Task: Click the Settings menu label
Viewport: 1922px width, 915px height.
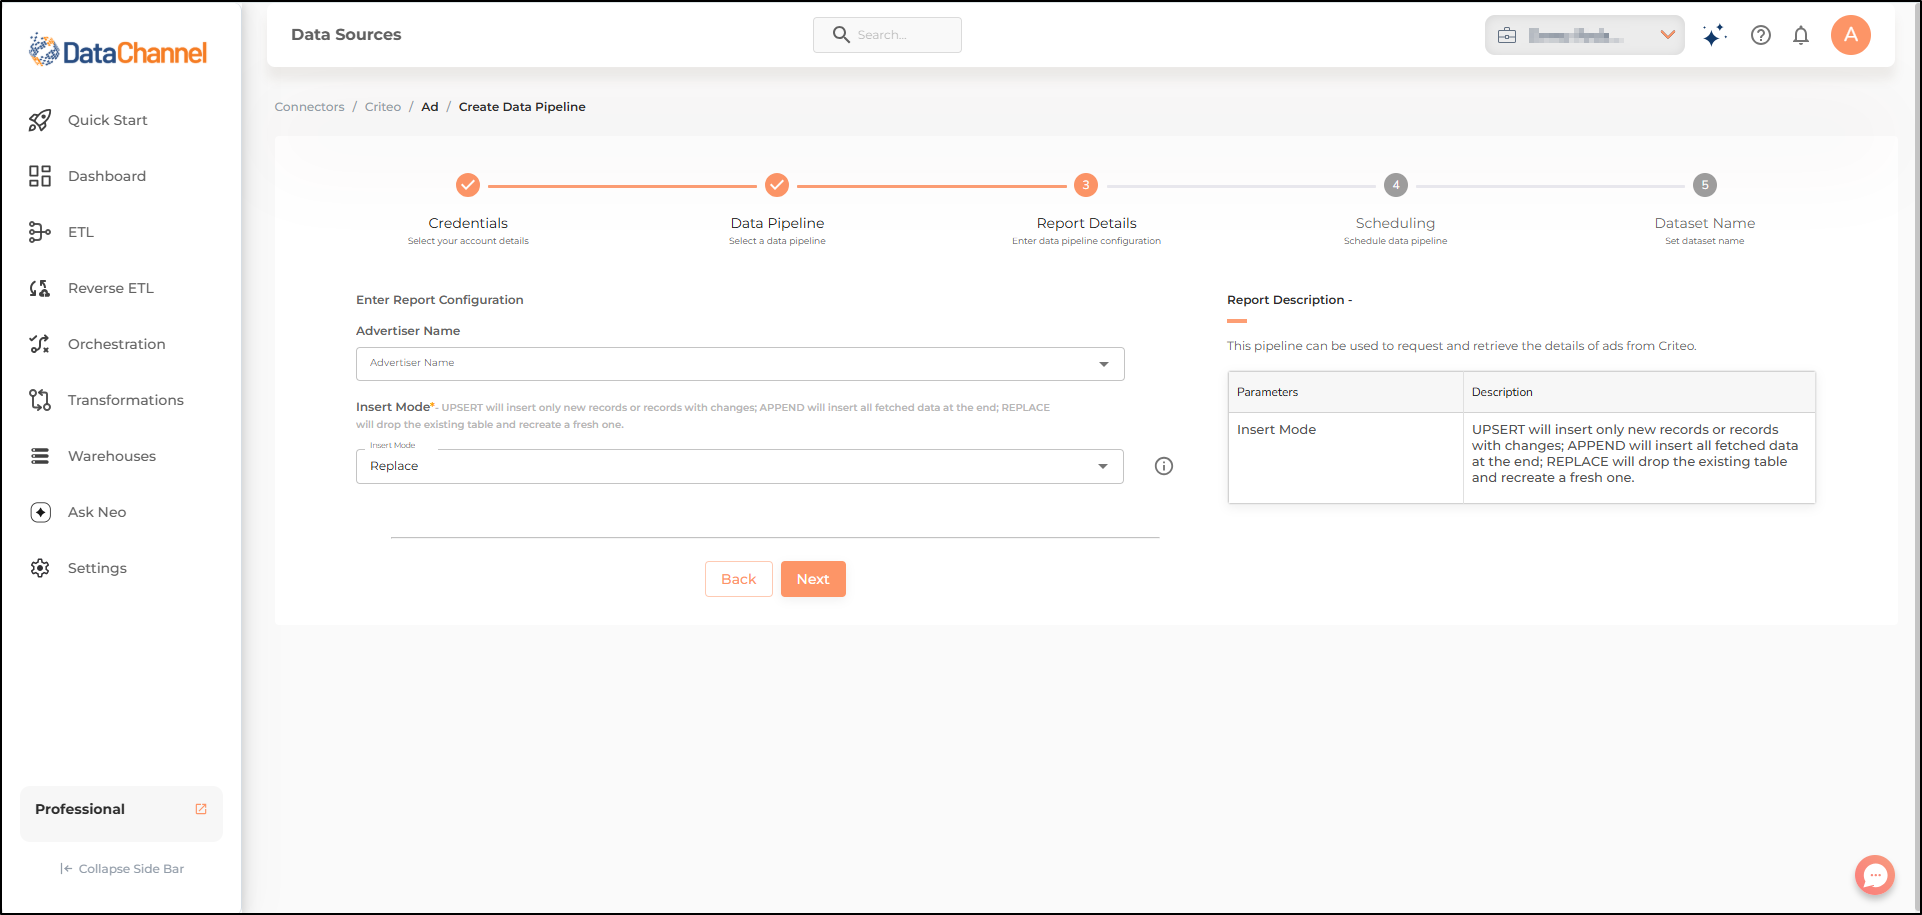Action: (x=97, y=568)
